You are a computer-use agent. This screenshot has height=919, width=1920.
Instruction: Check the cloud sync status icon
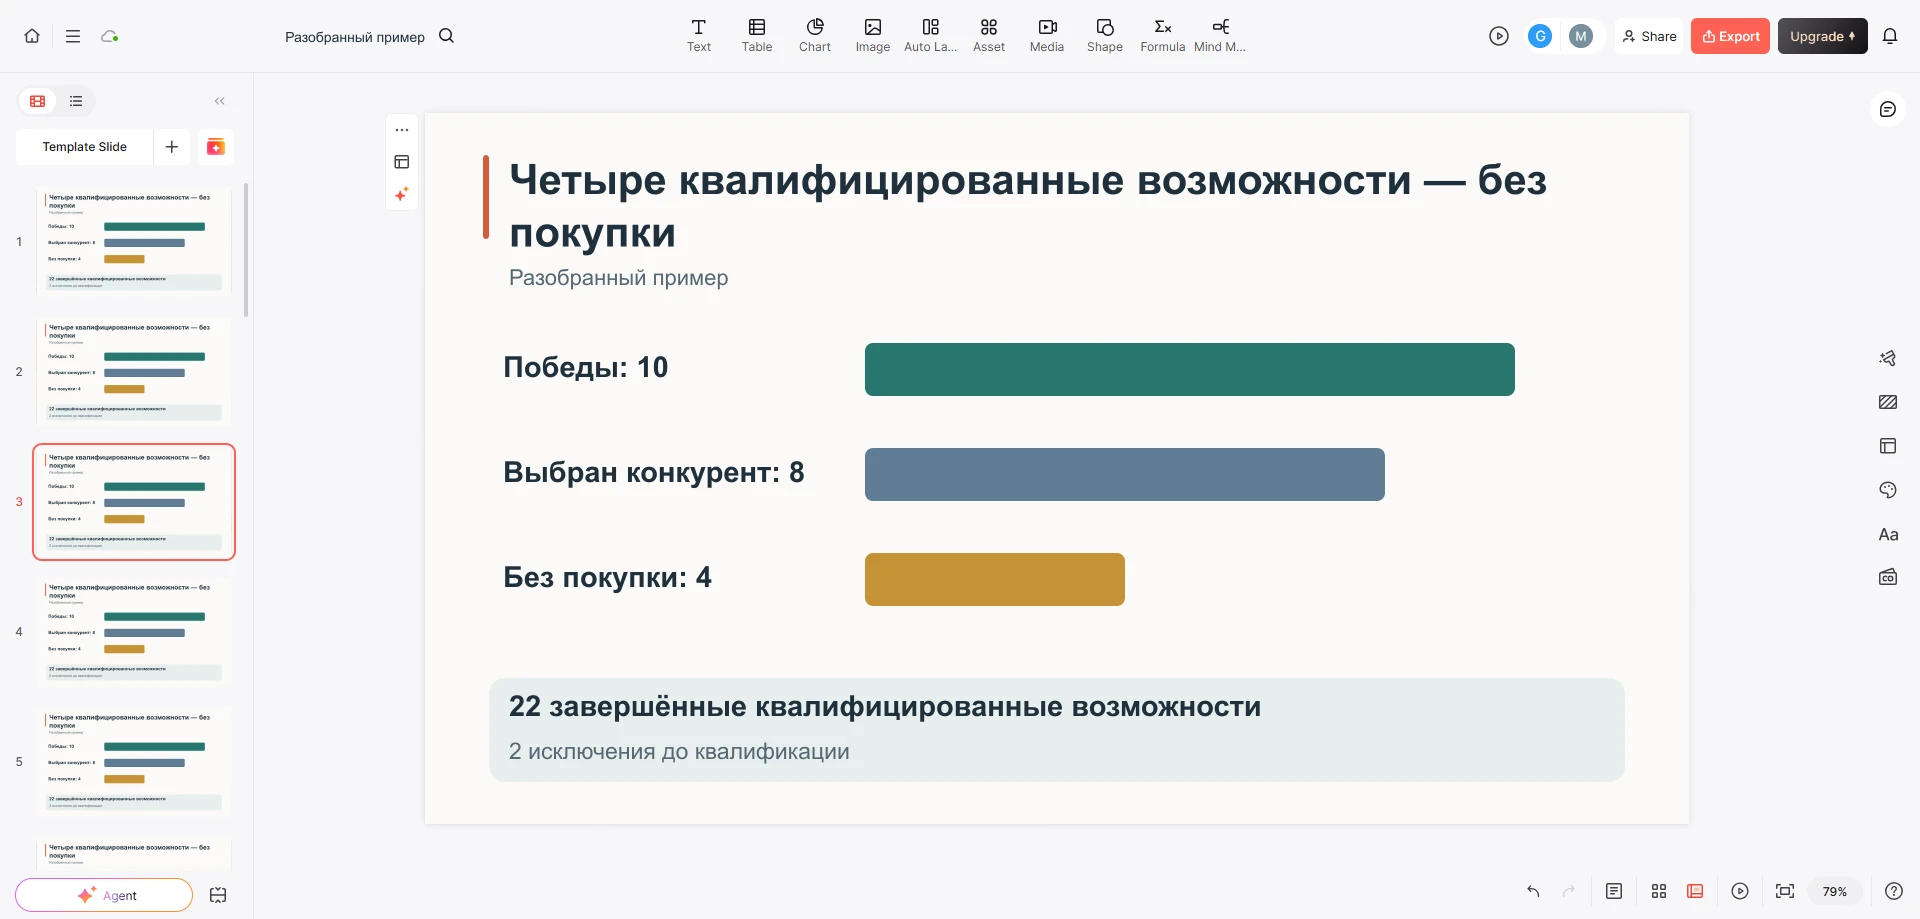[110, 36]
